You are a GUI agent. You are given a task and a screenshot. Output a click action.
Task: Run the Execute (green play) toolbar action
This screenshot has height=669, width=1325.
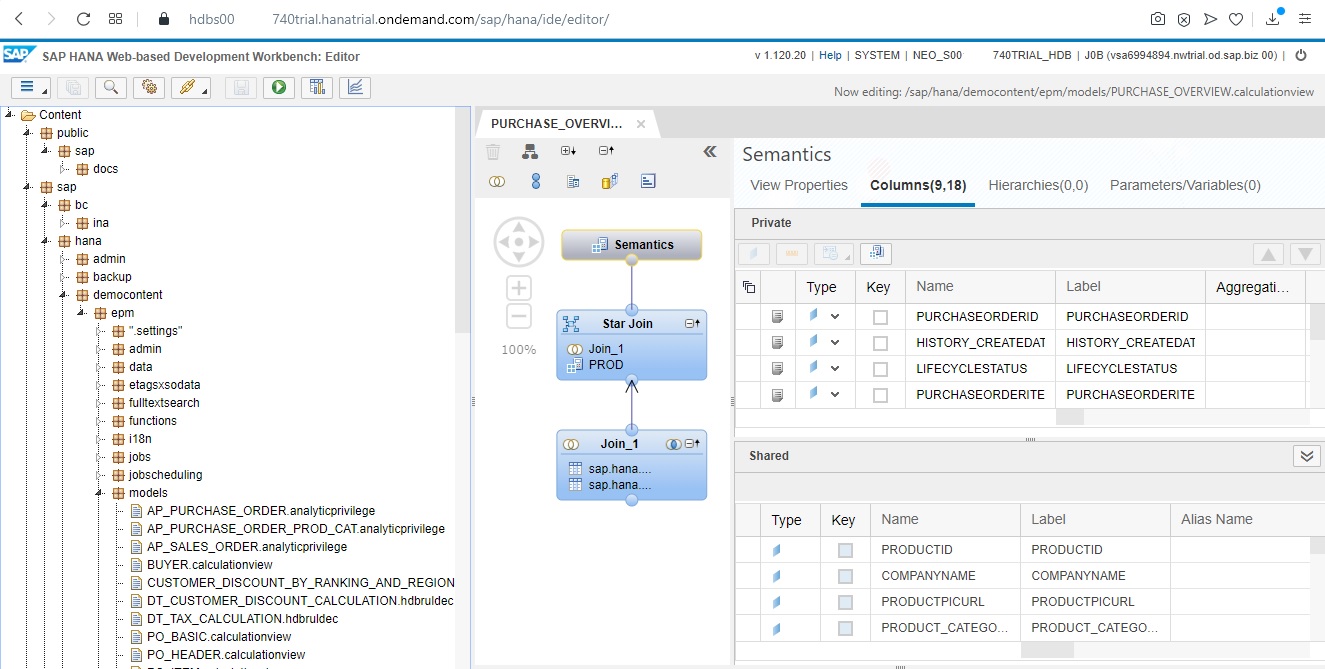(279, 88)
